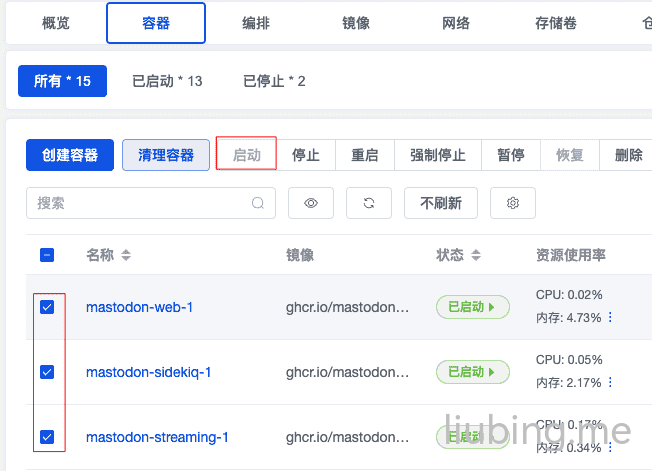This screenshot has width=652, height=471.
Task: Toggle the select-all header checkbox
Action: click(x=47, y=255)
